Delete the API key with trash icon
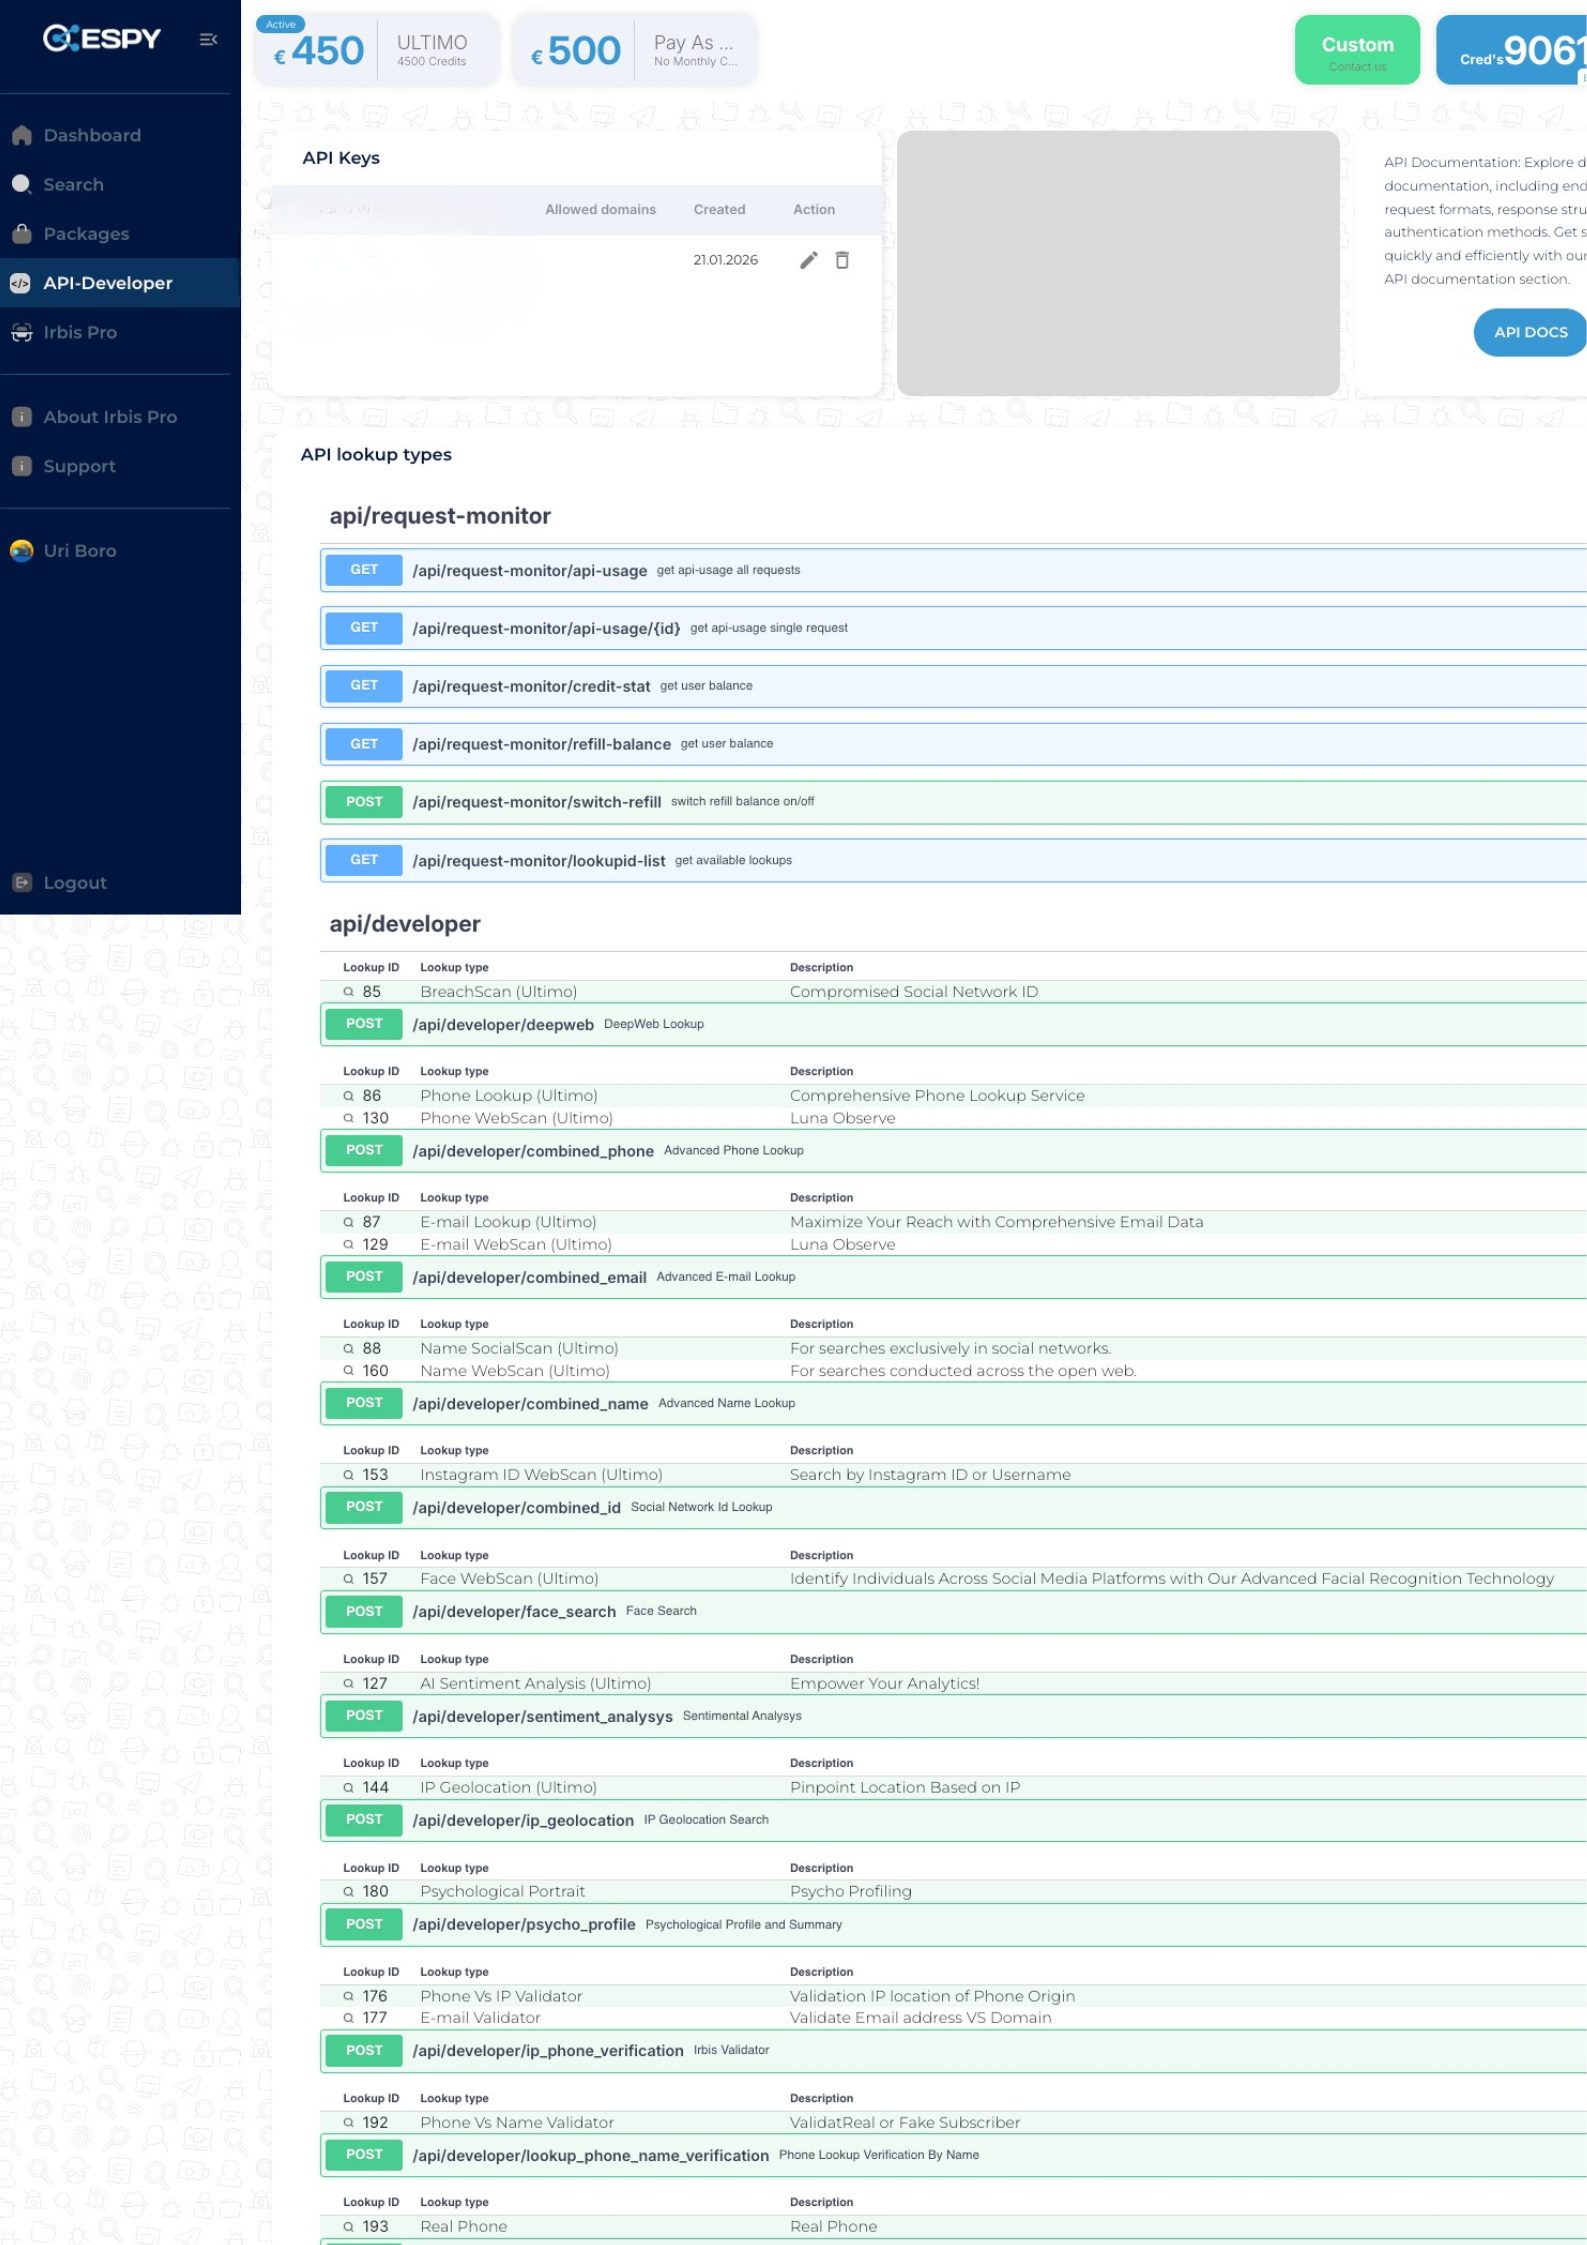 pyautogui.click(x=842, y=260)
